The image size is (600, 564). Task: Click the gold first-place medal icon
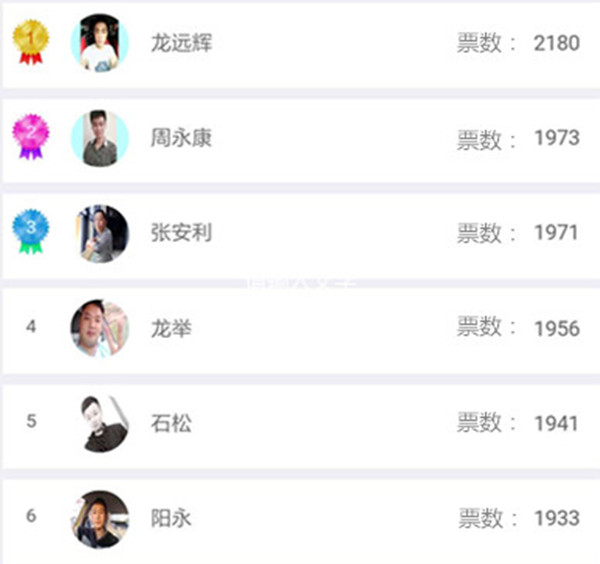click(30, 42)
